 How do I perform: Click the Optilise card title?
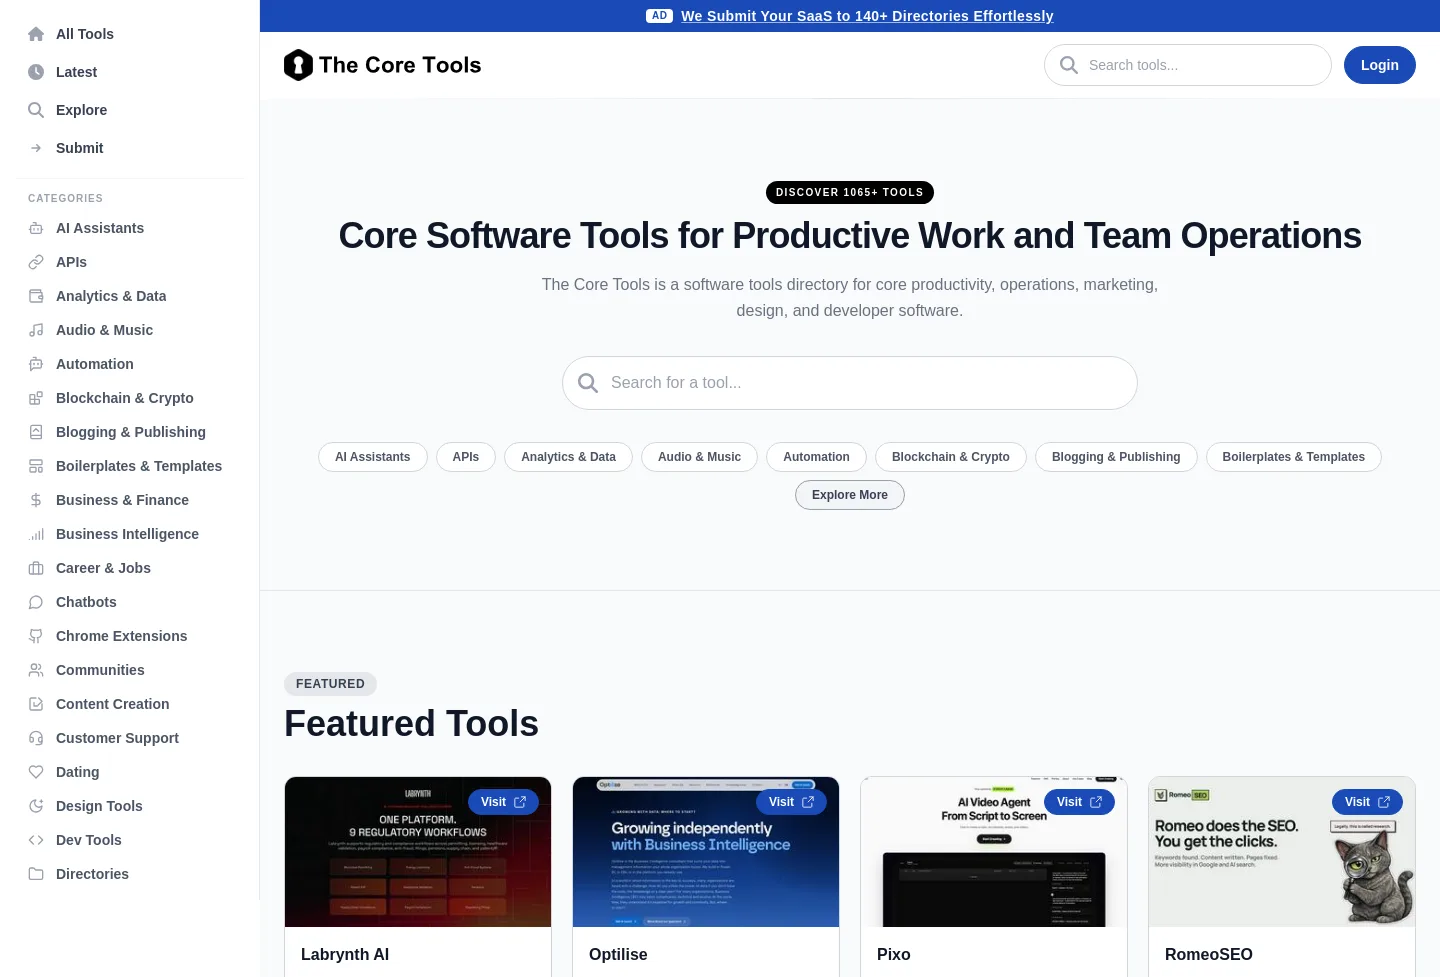(618, 955)
